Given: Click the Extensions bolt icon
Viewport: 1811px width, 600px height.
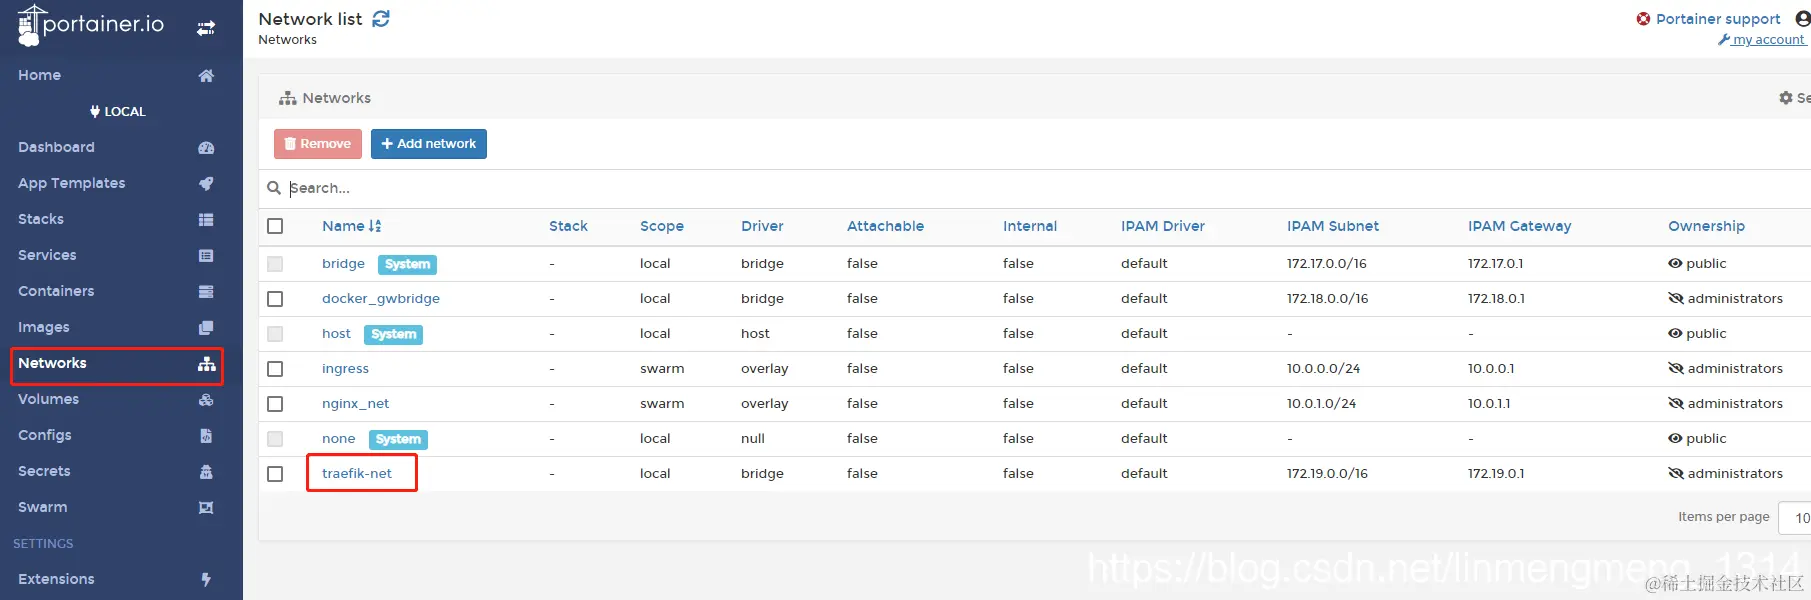Looking at the screenshot, I should [x=206, y=580].
